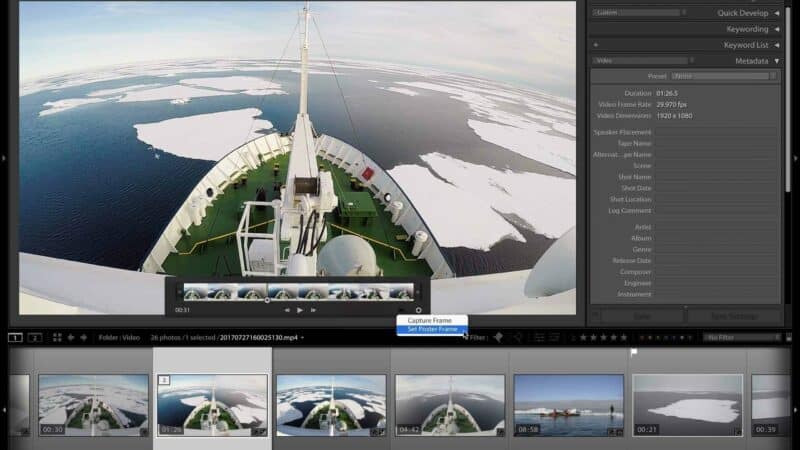Open the Quick Develop saved preset dropdown

click(640, 13)
